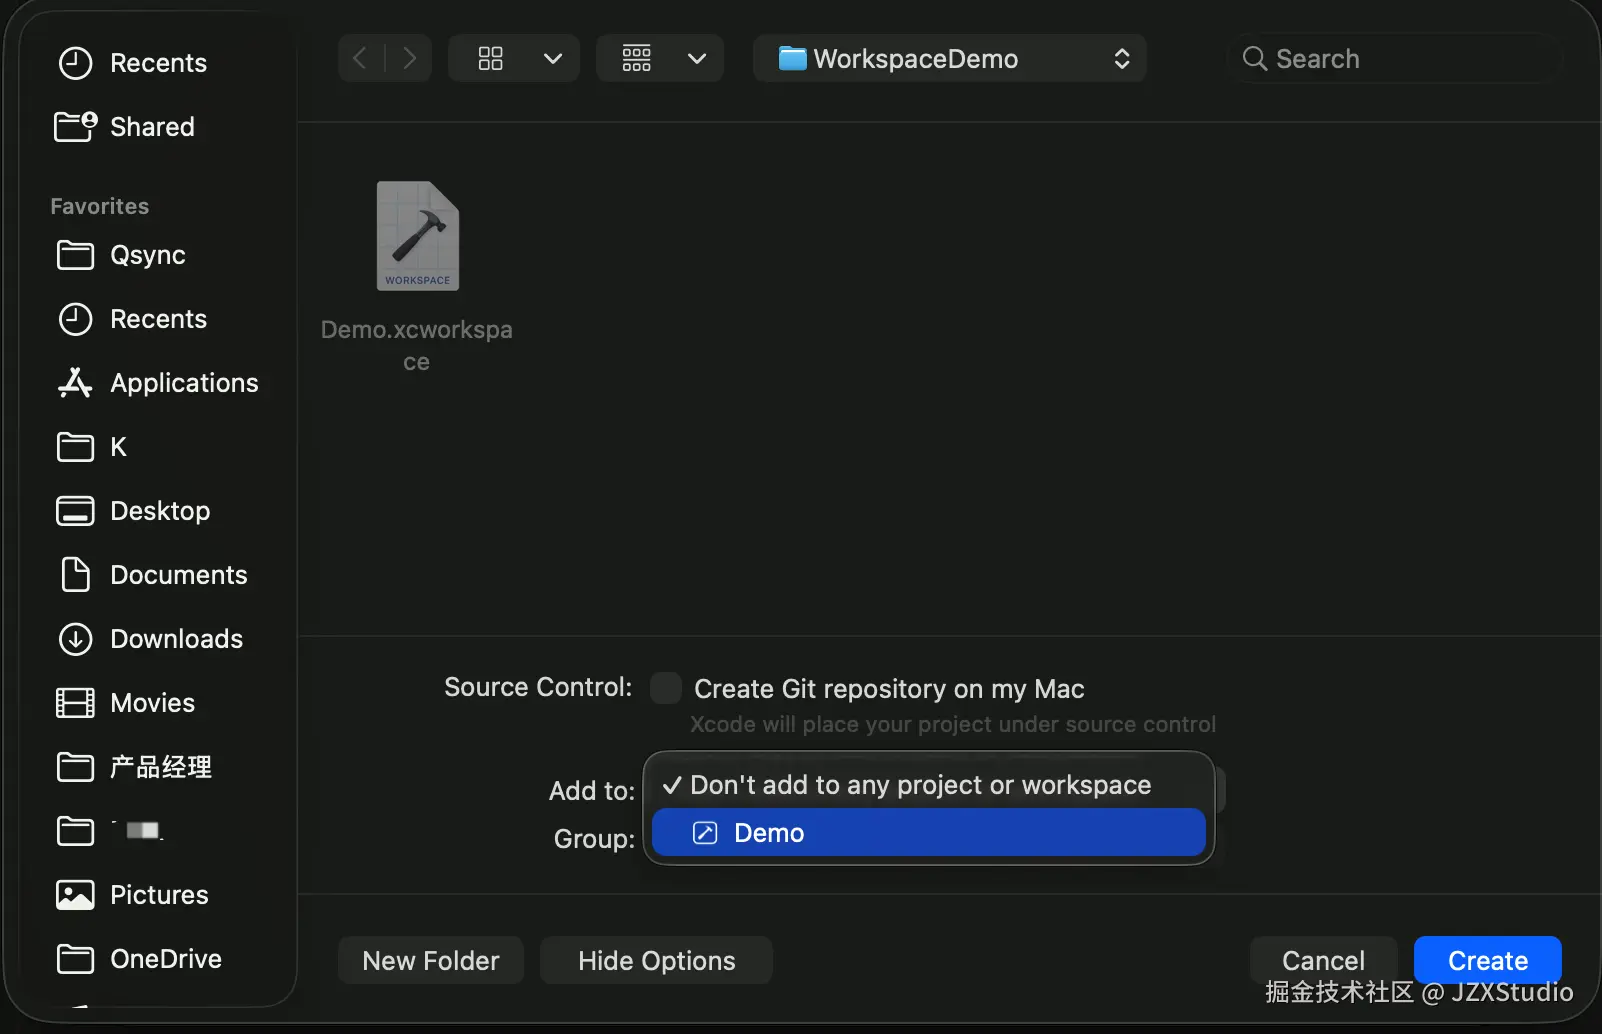Click the forward navigation arrow
The image size is (1602, 1034).
408,59
